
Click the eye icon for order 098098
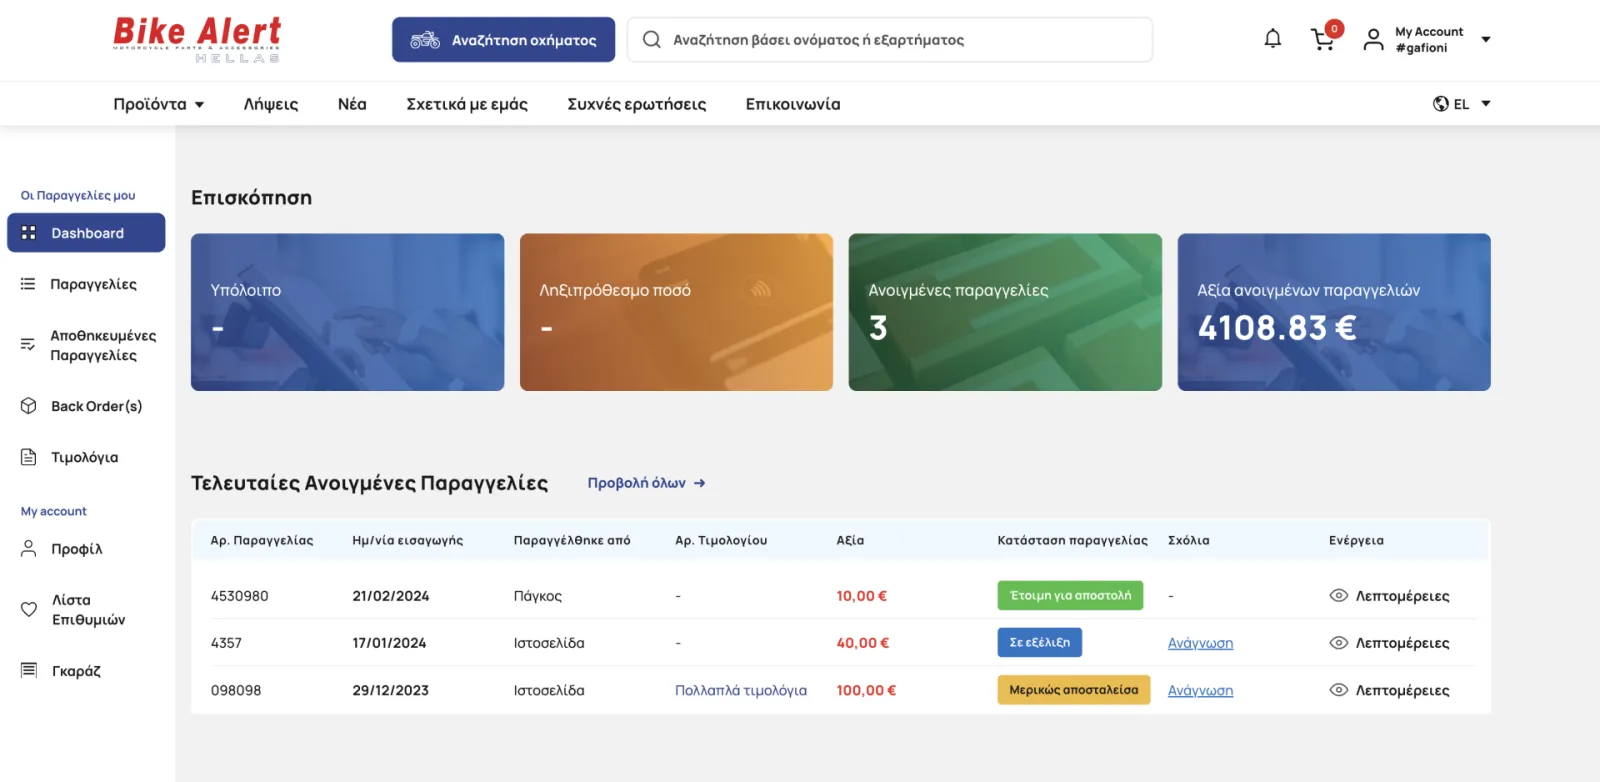pyautogui.click(x=1338, y=690)
